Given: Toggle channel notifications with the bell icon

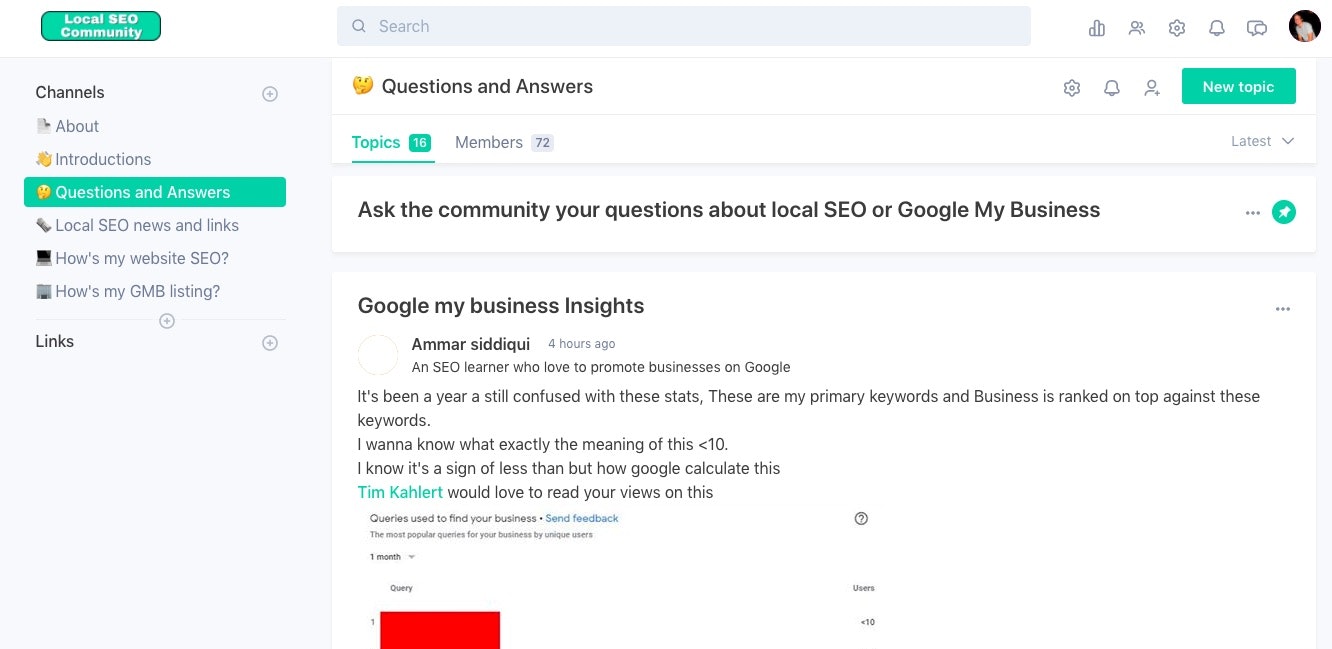Looking at the screenshot, I should pyautogui.click(x=1111, y=87).
